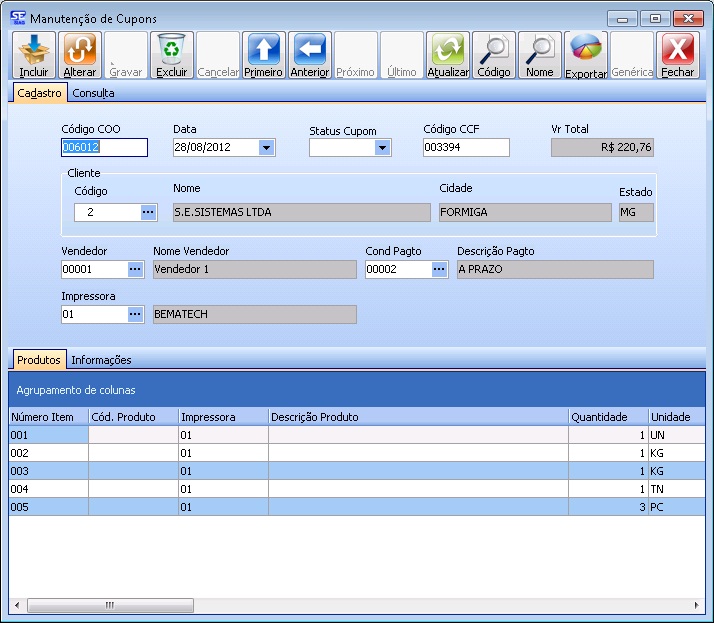Screen dimensions: 714x623
Task: Click the Cond Pagto lookup ellipsis button
Action: tap(439, 269)
